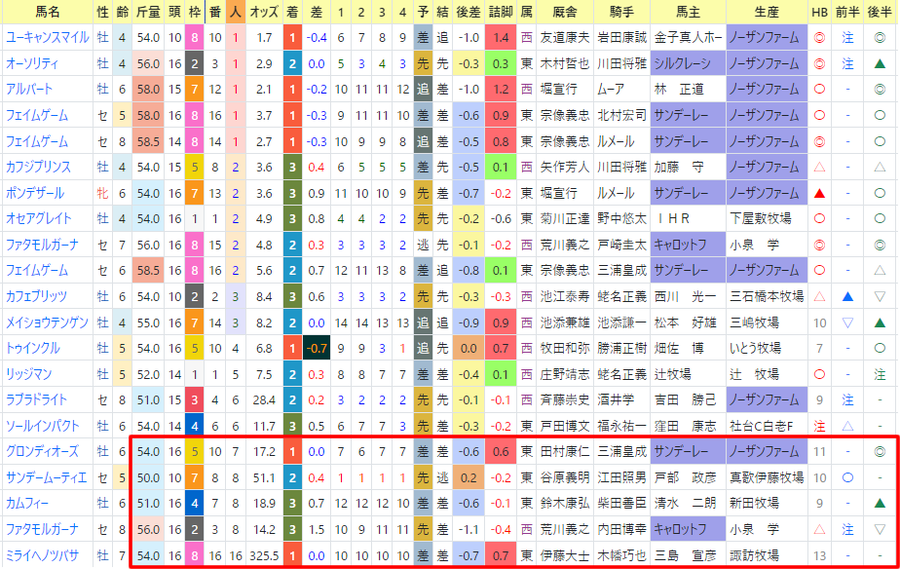
Task: Select jockey 木幡巧也 cell
Action: pyautogui.click(x=622, y=555)
